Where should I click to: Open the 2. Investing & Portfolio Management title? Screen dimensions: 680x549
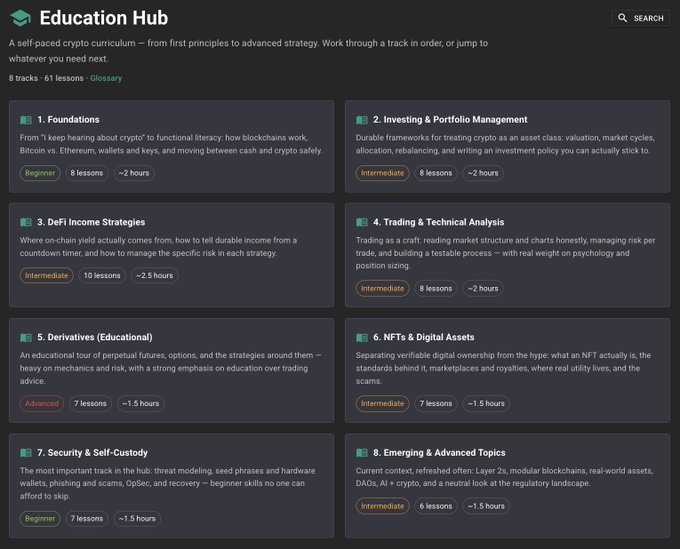tap(450, 119)
